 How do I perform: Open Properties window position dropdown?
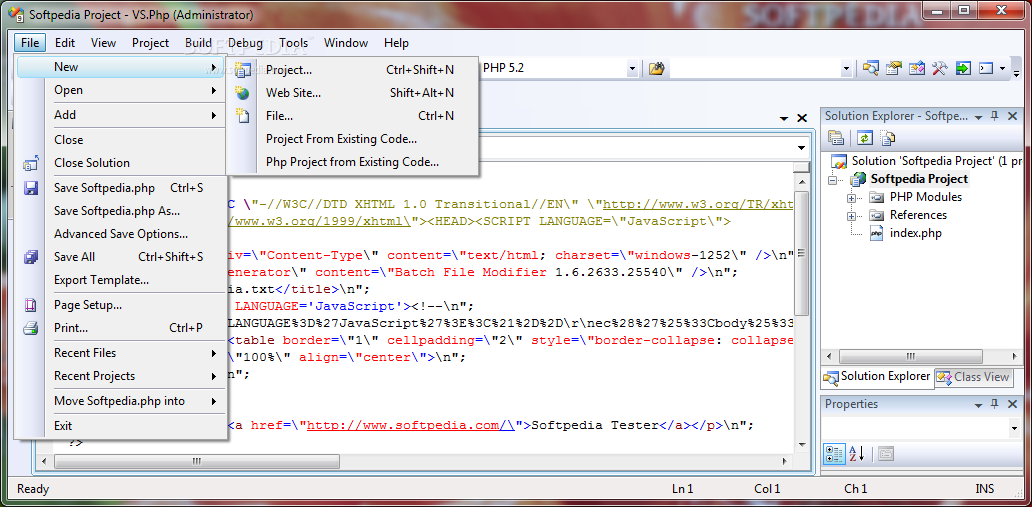979,404
